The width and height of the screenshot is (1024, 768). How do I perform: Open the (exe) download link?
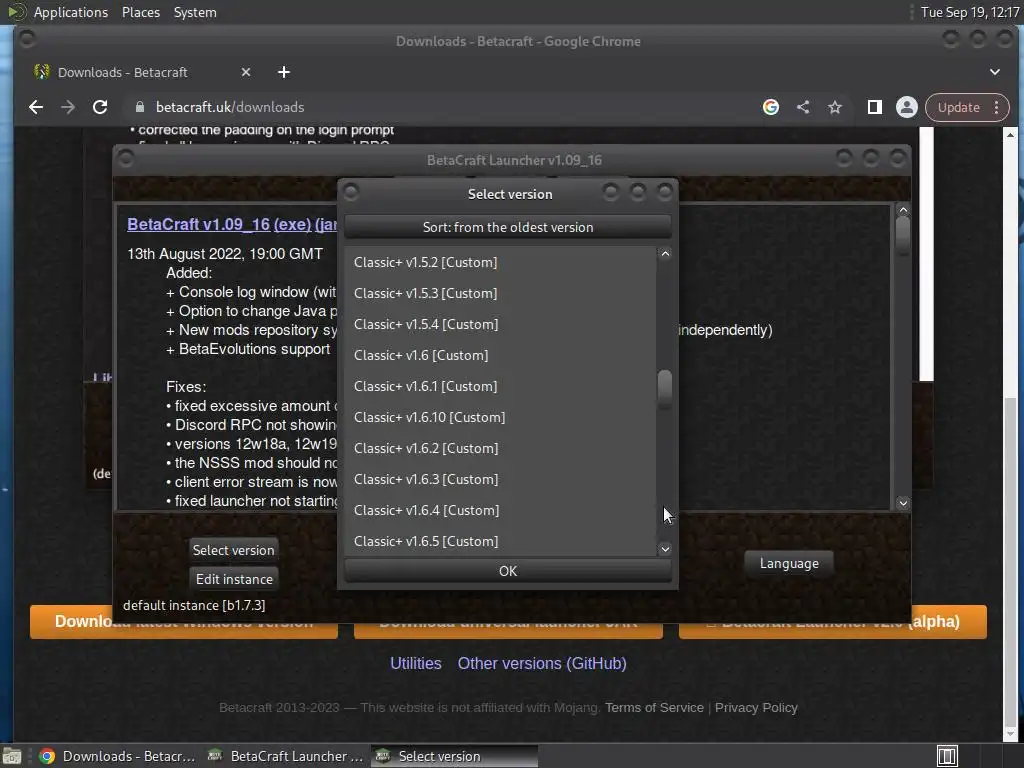tap(292, 224)
